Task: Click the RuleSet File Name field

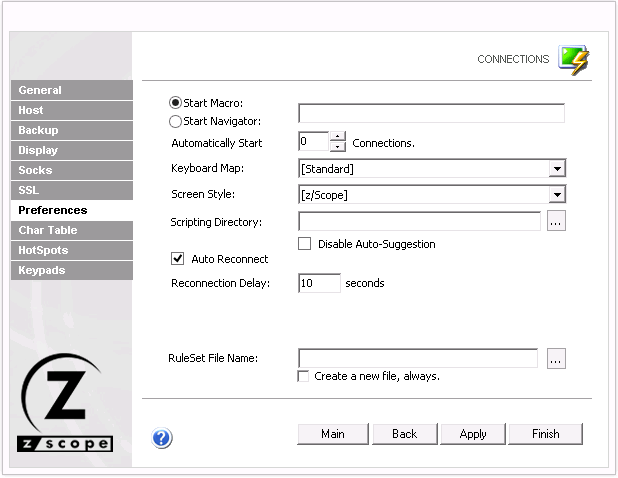Action: tap(418, 358)
